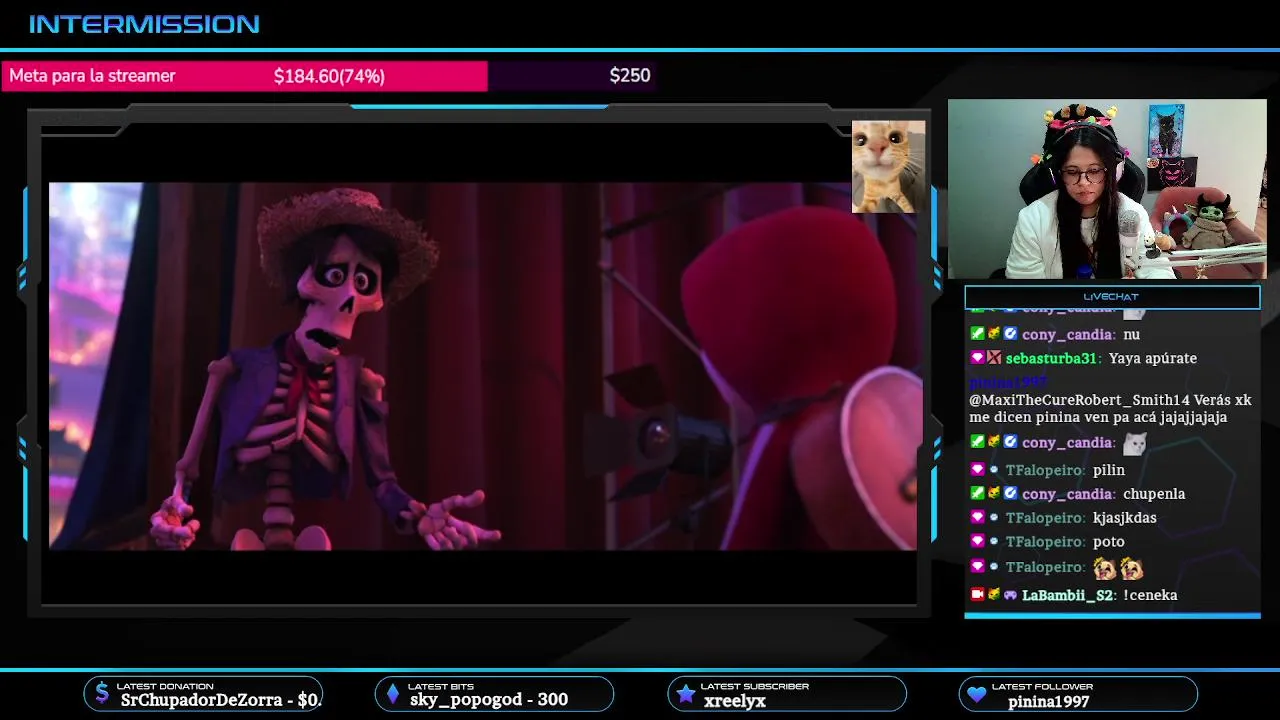The width and height of the screenshot is (1280, 720).
Task: Click the Latest Donation panel showing SrChupadorDeZorra
Action: pos(203,693)
